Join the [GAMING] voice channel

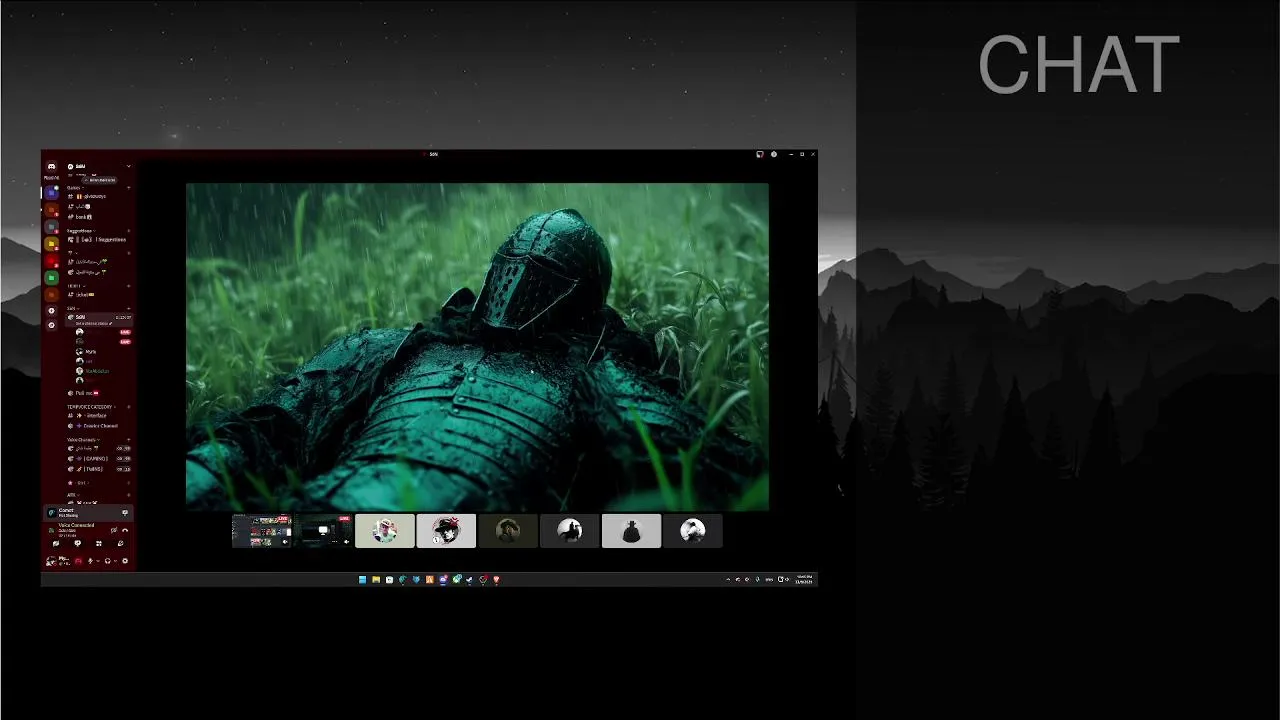[x=97, y=459]
